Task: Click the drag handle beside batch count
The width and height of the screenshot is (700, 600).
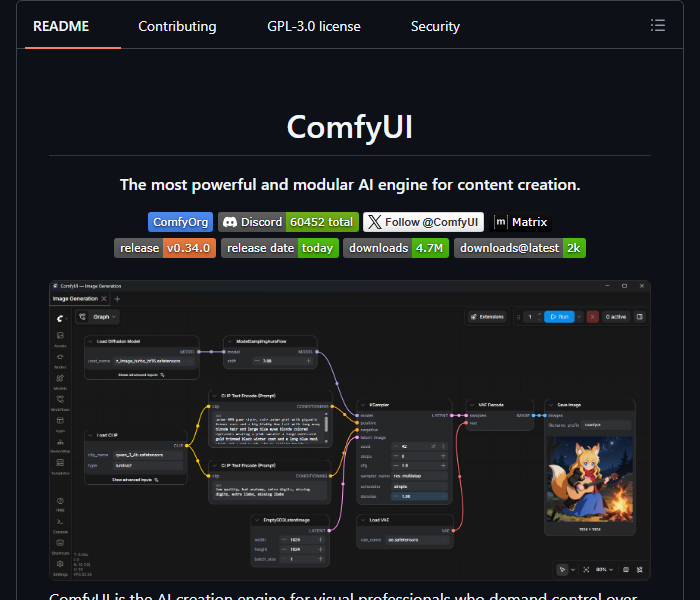Action: coord(518,317)
